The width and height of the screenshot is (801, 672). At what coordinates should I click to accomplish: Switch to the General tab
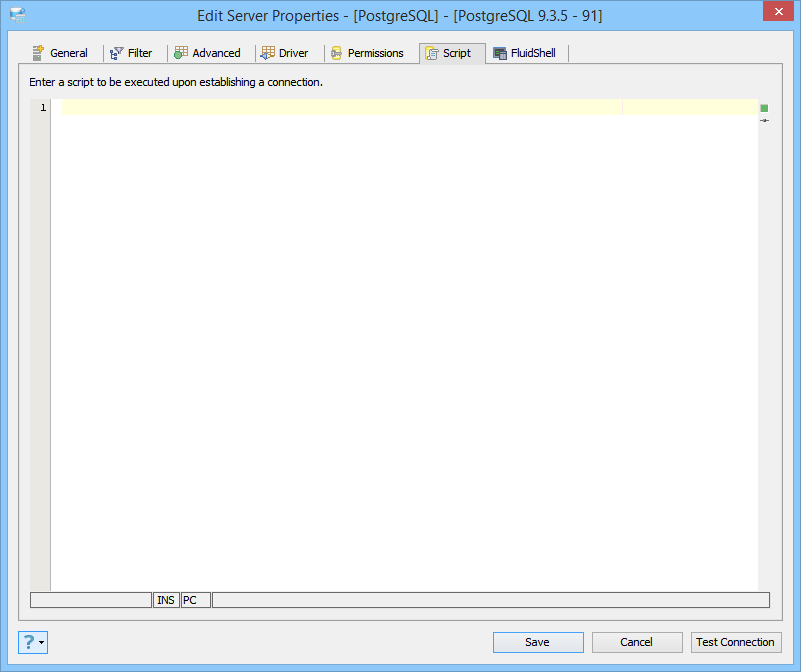coord(60,53)
